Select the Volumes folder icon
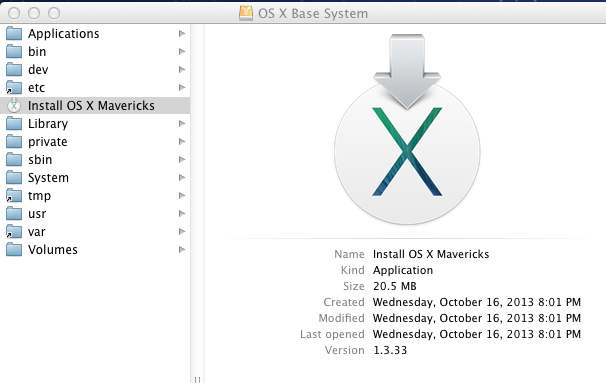This screenshot has height=383, width=606. pyautogui.click(x=14, y=249)
